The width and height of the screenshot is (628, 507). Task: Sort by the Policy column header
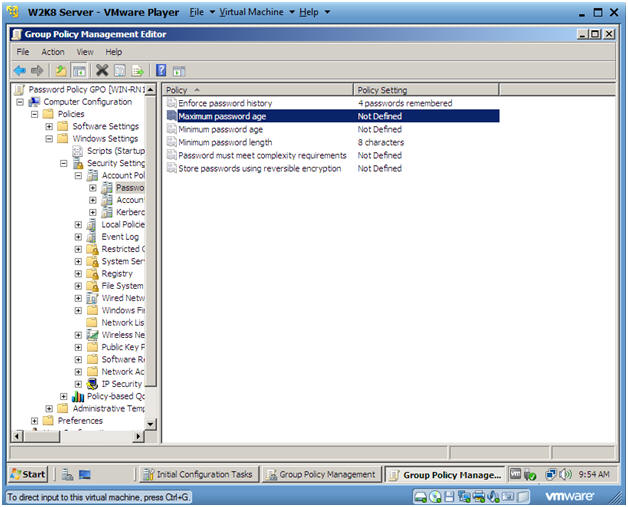click(x=258, y=90)
